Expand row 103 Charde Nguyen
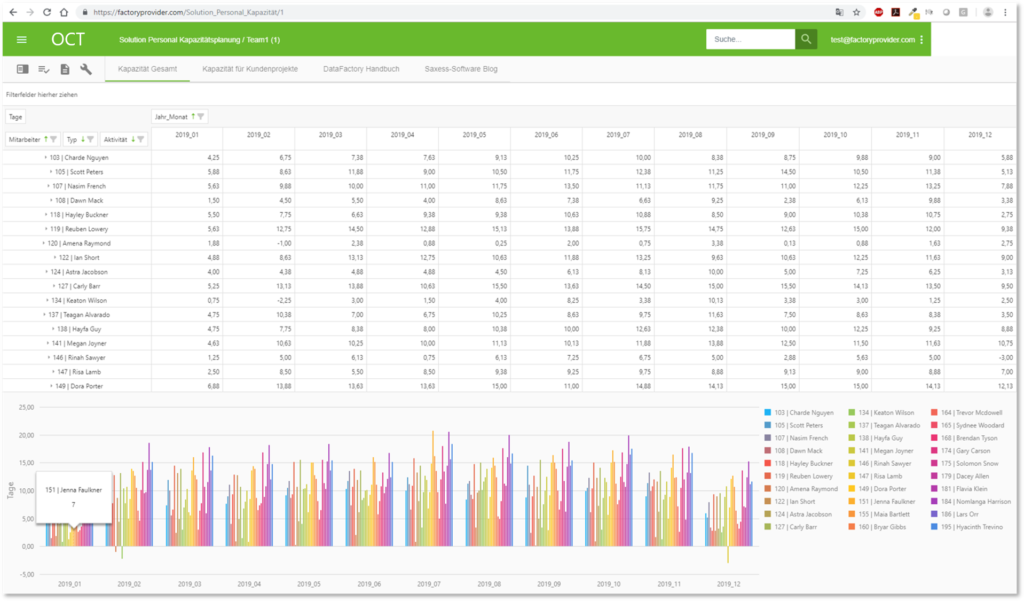 click(45, 158)
